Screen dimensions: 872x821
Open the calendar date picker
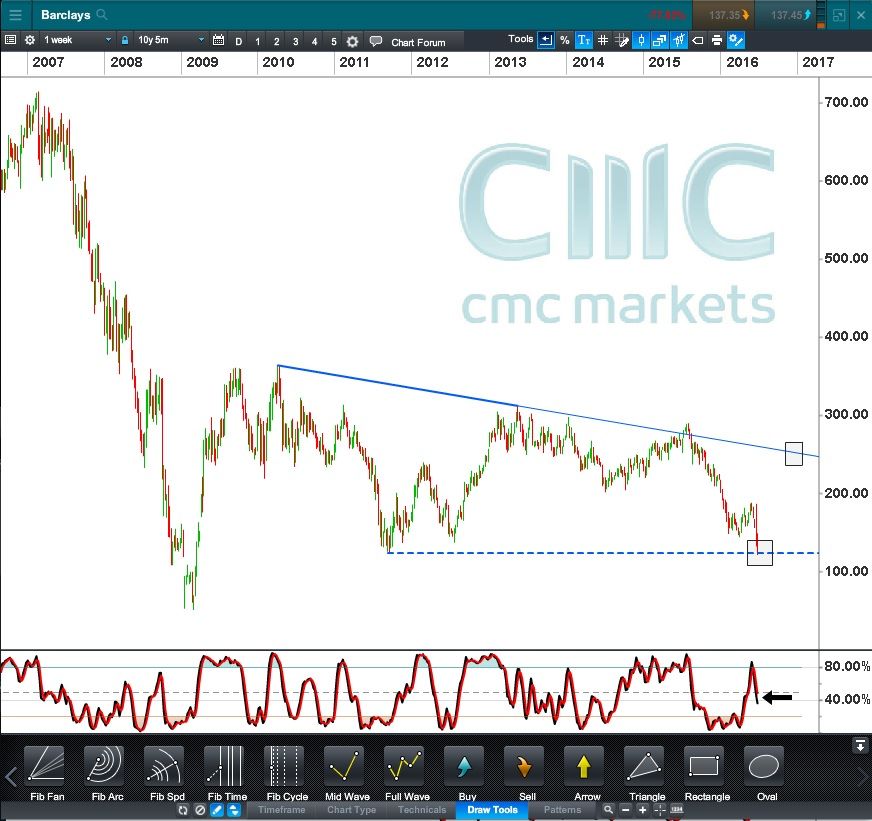click(x=219, y=40)
